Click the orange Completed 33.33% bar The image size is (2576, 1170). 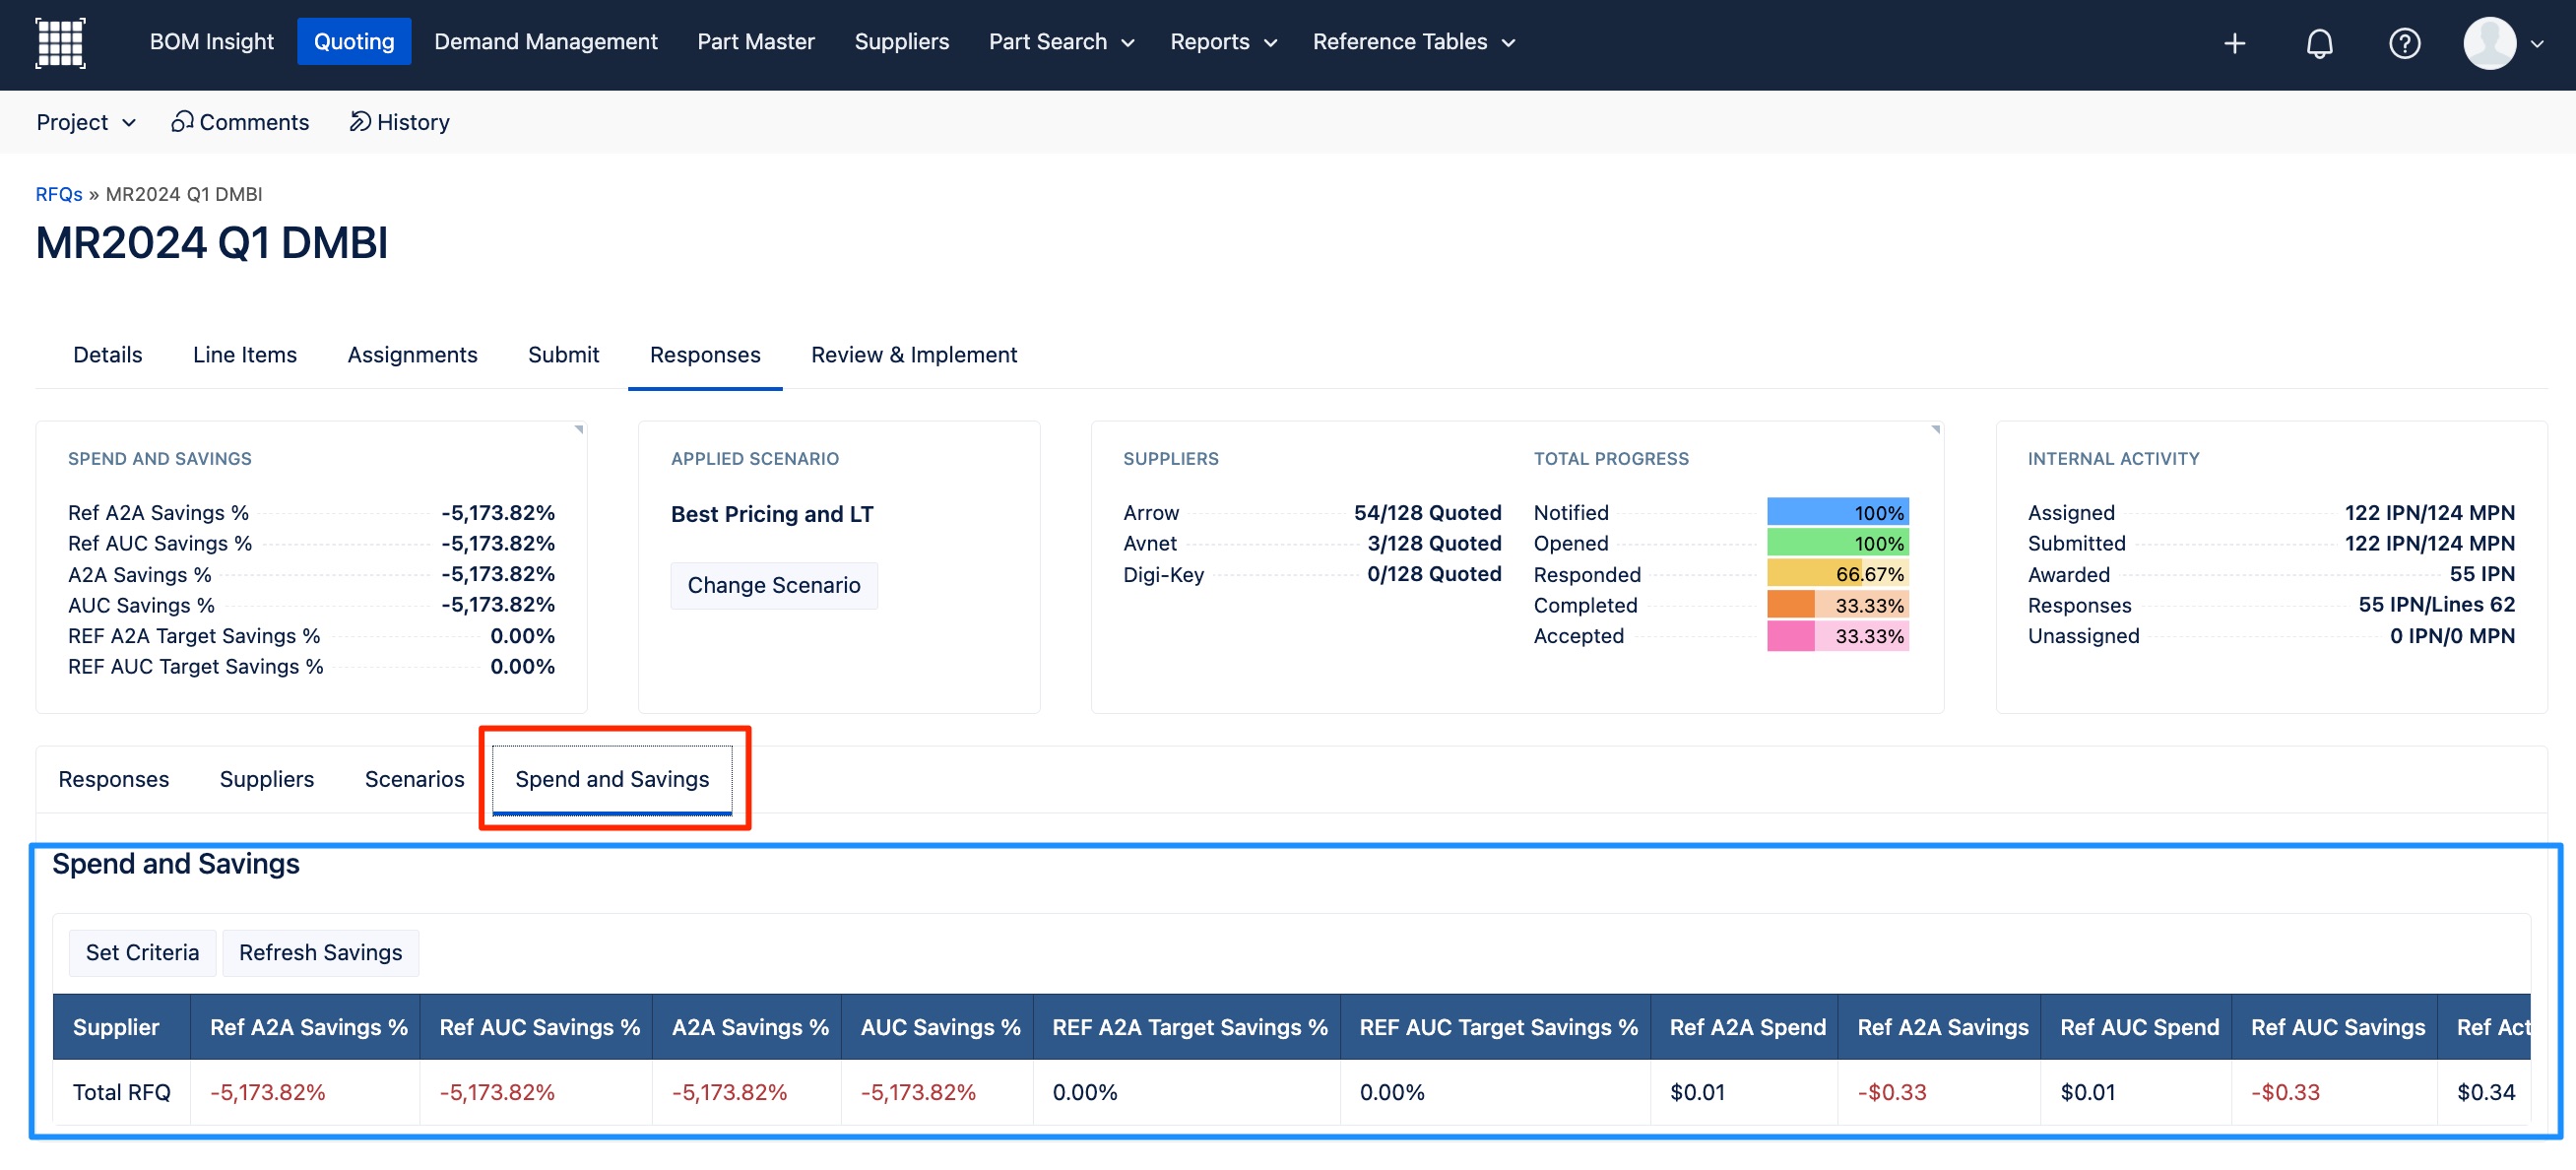click(1838, 605)
